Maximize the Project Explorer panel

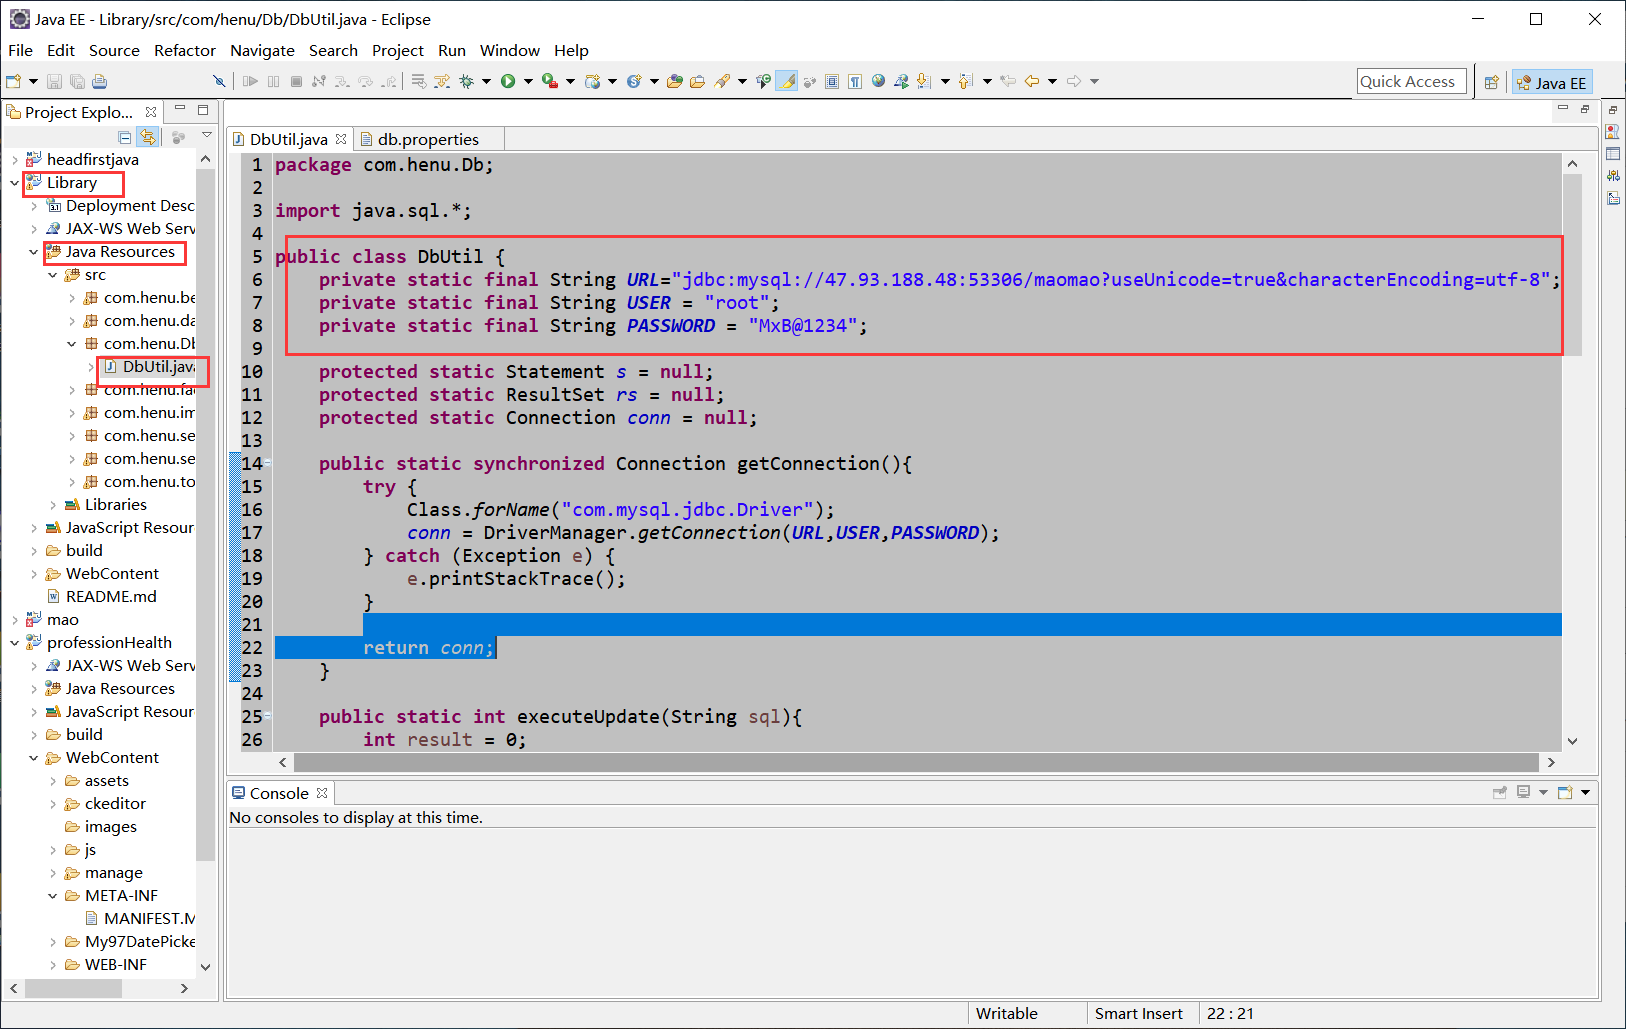(203, 110)
